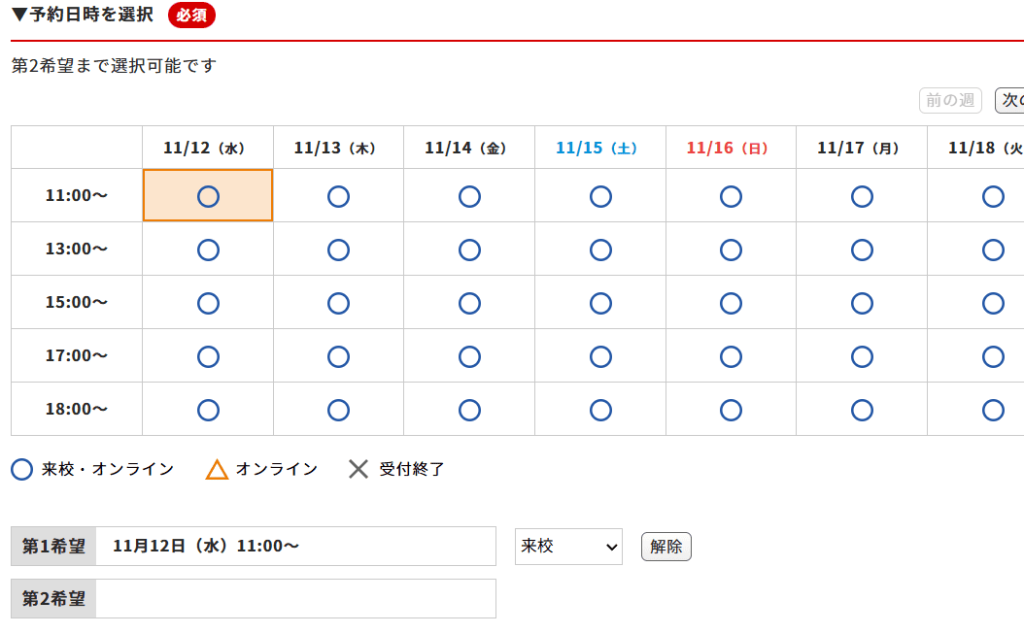Image resolution: width=1024 pixels, height=634 pixels.
Task: Pick the 11/13 (木) 18:00 slot circle
Action: (338, 410)
